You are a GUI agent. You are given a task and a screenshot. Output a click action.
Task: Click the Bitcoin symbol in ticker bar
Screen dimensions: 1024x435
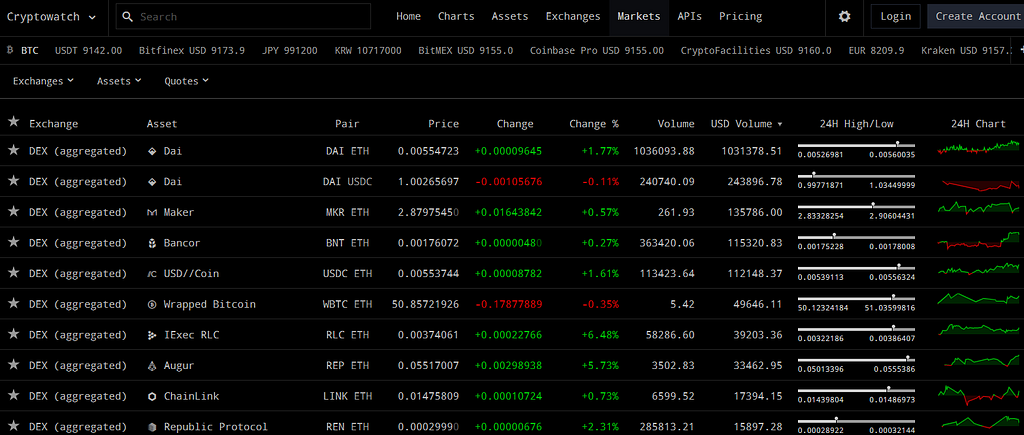pos(10,50)
